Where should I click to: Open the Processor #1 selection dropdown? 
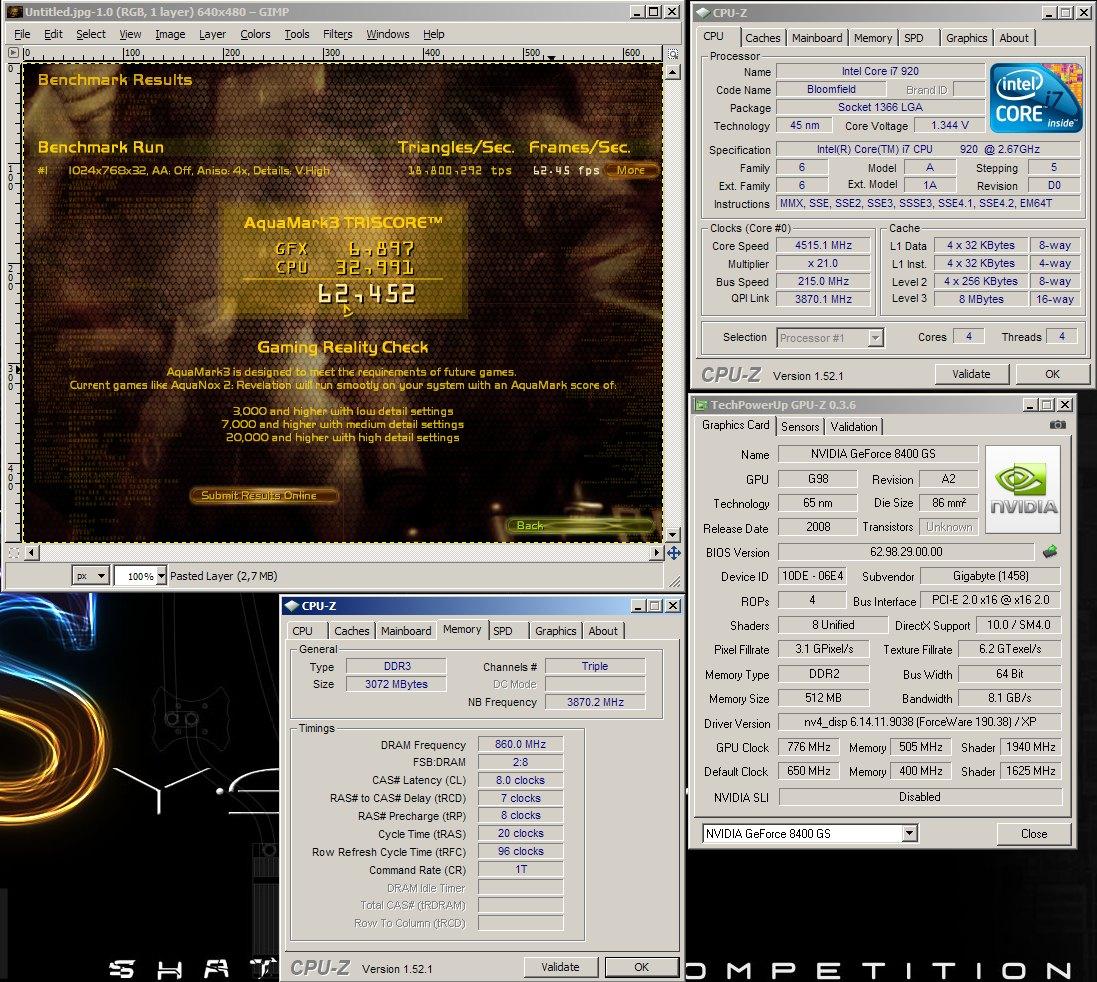pos(830,338)
